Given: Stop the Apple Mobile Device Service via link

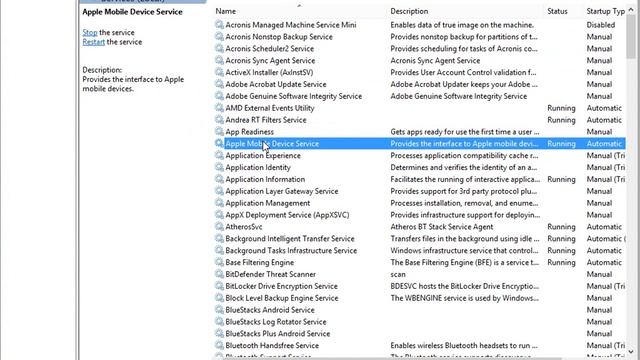Looking at the screenshot, I should [x=90, y=32].
